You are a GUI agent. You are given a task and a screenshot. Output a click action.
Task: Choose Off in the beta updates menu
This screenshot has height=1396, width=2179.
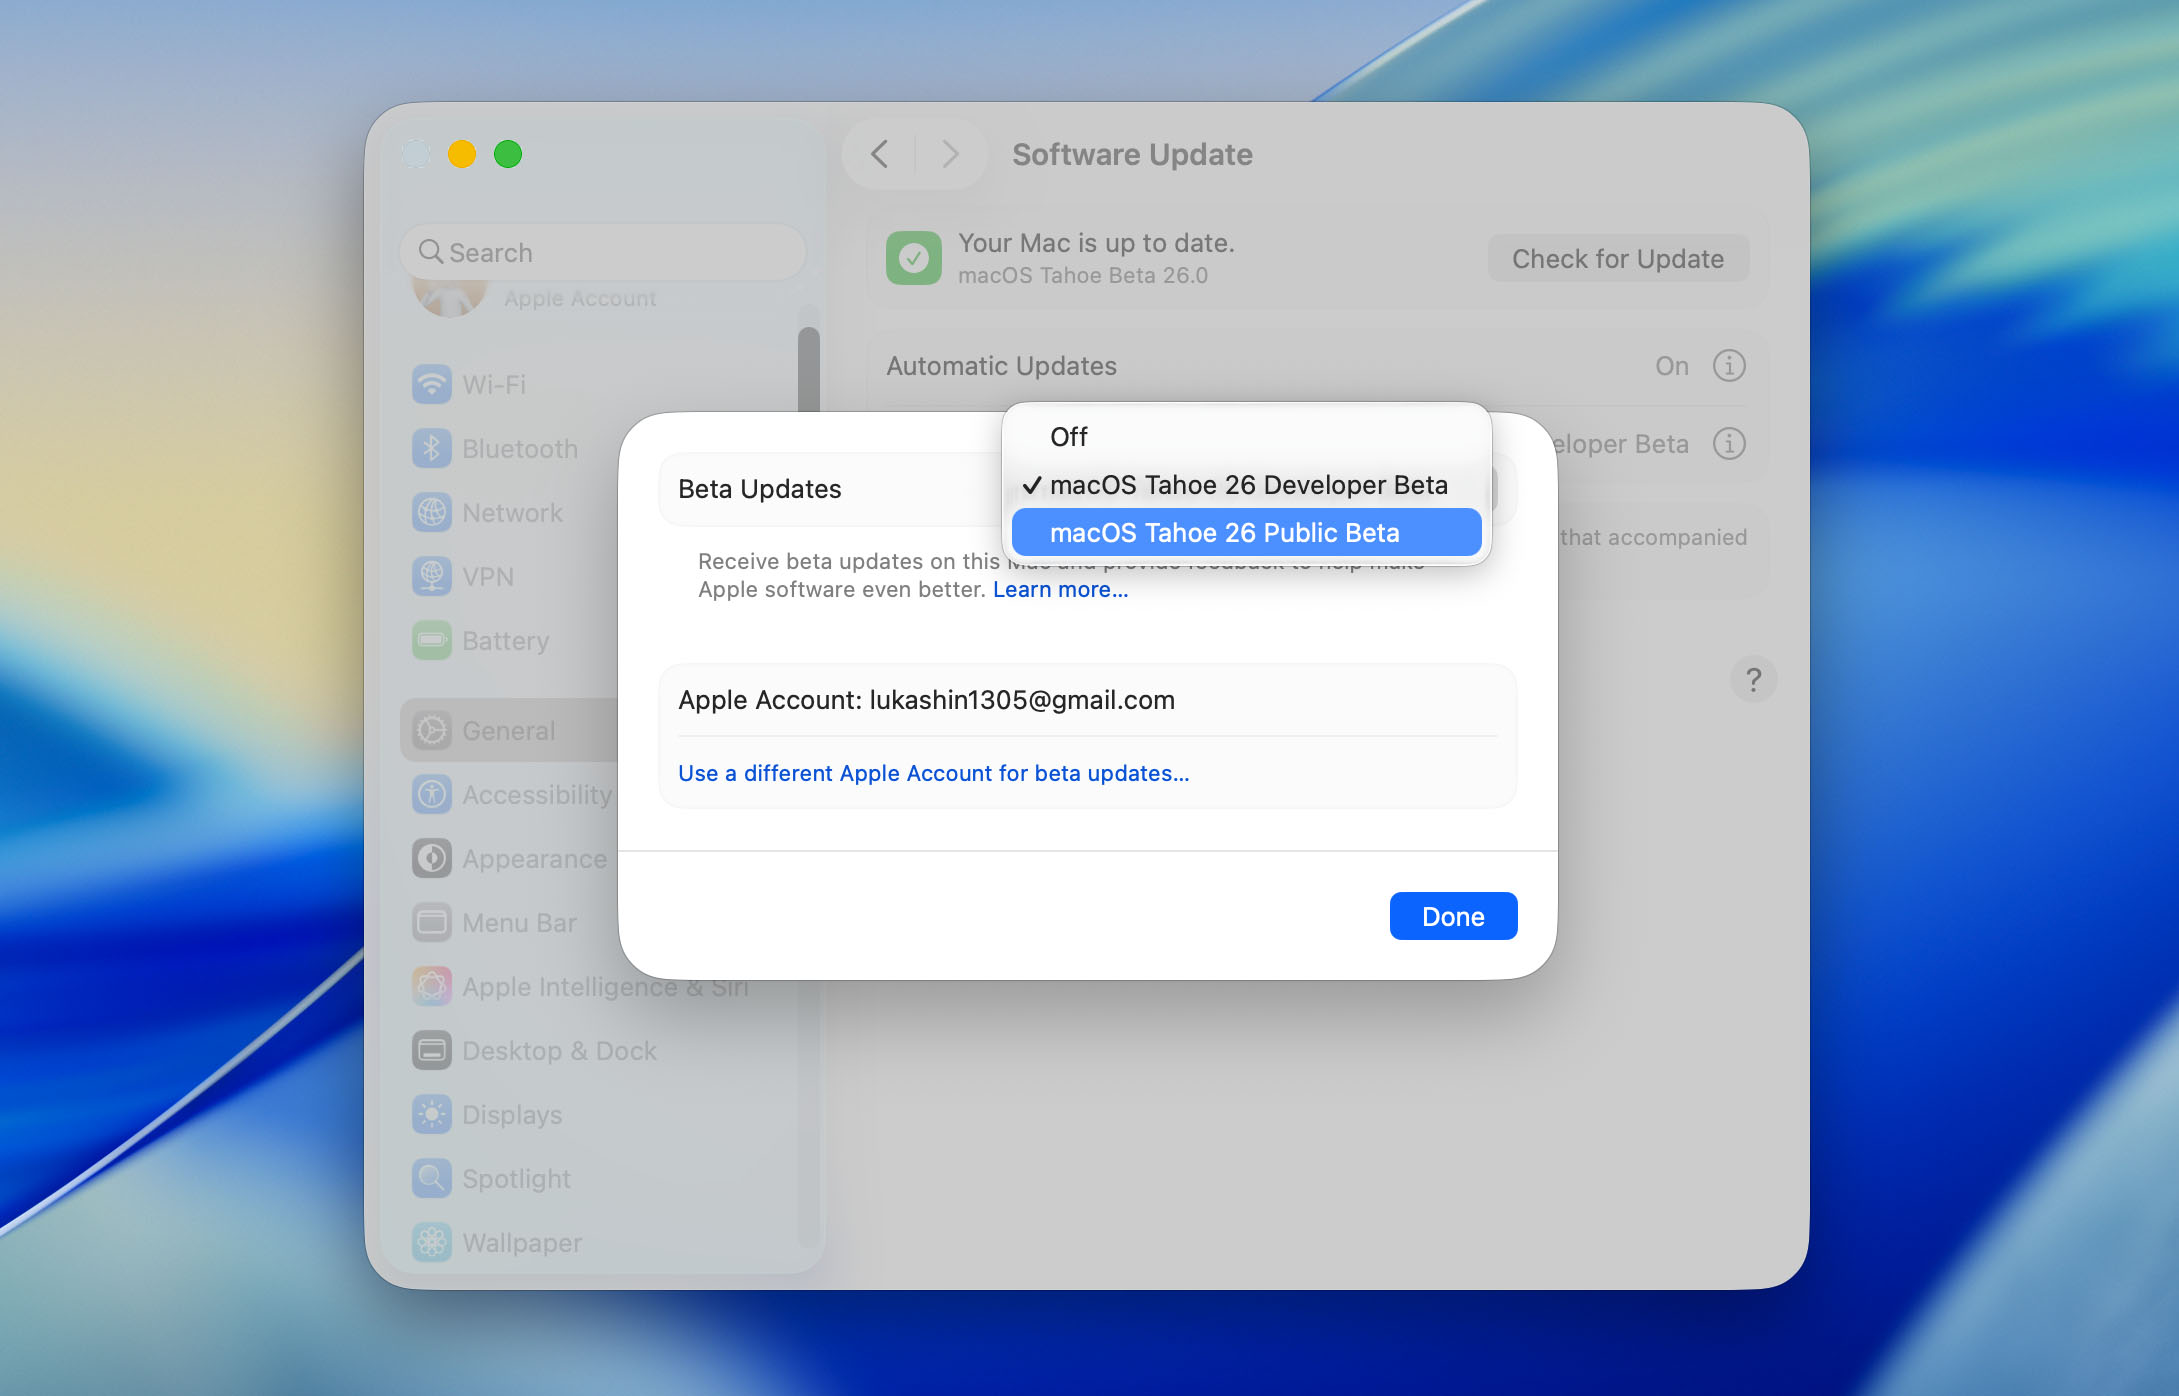1247,437
